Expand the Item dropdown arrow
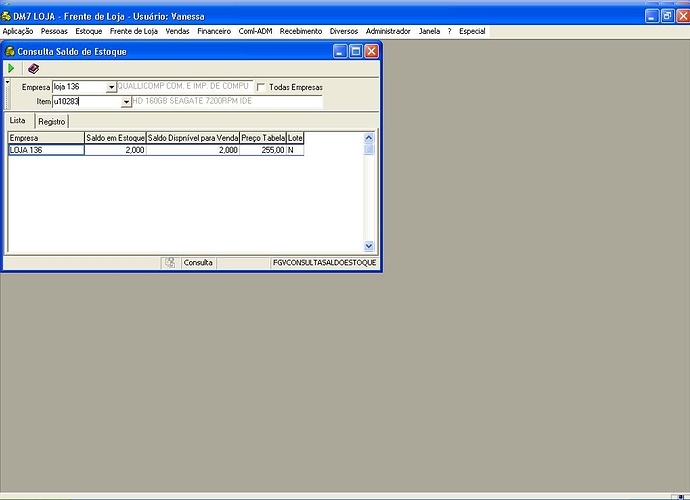690x500 pixels. [x=126, y=102]
